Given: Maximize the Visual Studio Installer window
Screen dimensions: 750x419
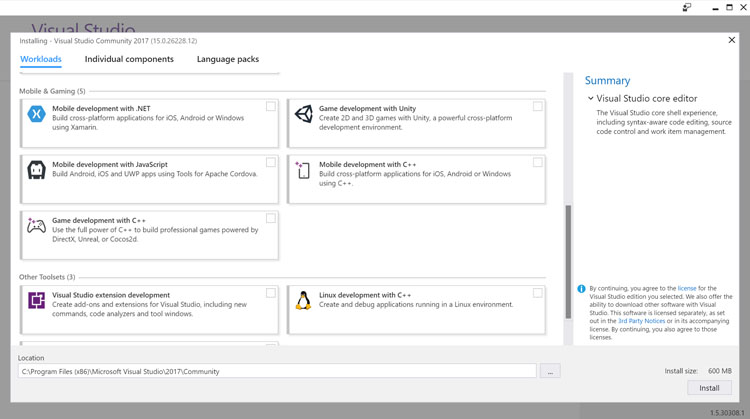Looking at the screenshot, I should 729,7.
